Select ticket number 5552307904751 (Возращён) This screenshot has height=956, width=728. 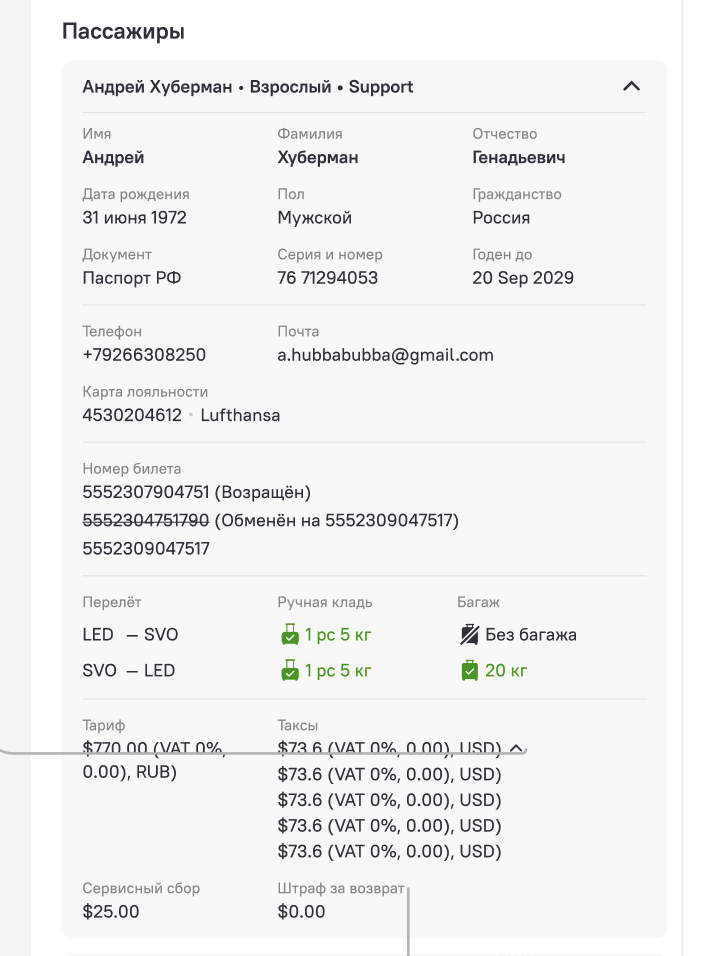point(196,492)
